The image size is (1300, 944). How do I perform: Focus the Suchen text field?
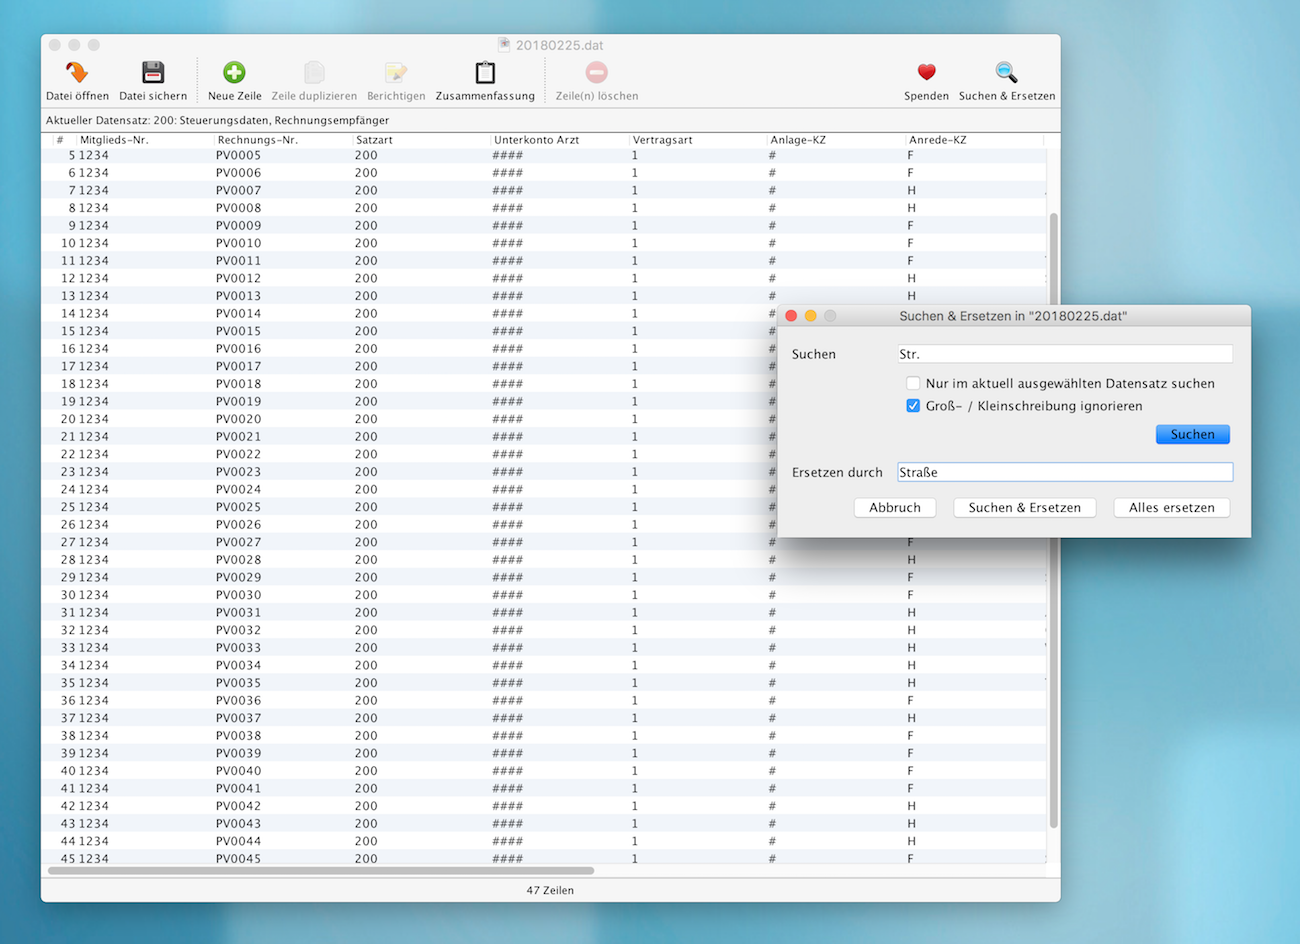[x=1065, y=354]
